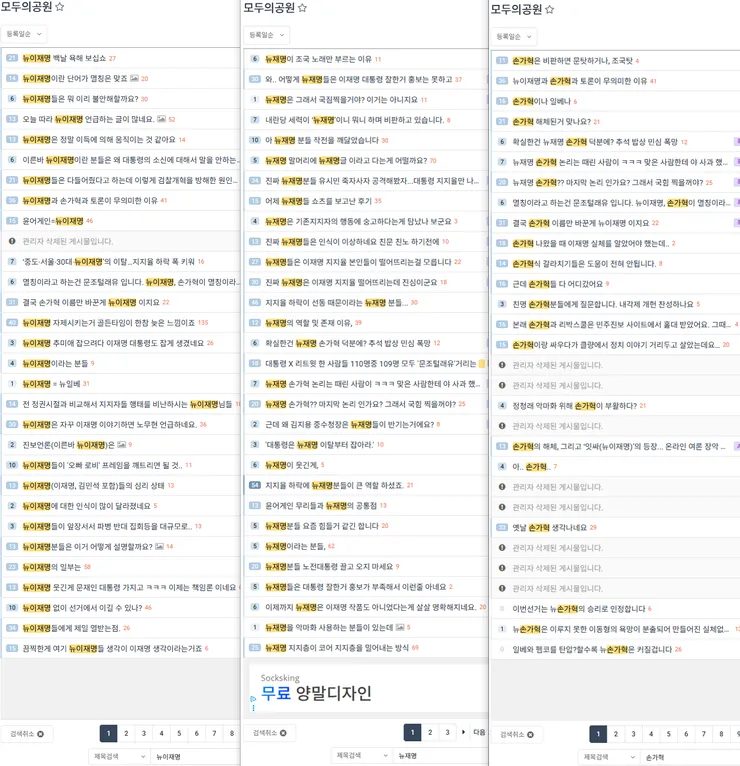Open post '뉴이재명이라는 분들' in left panel
Screen dimensions: 740x766
click(x=55, y=363)
